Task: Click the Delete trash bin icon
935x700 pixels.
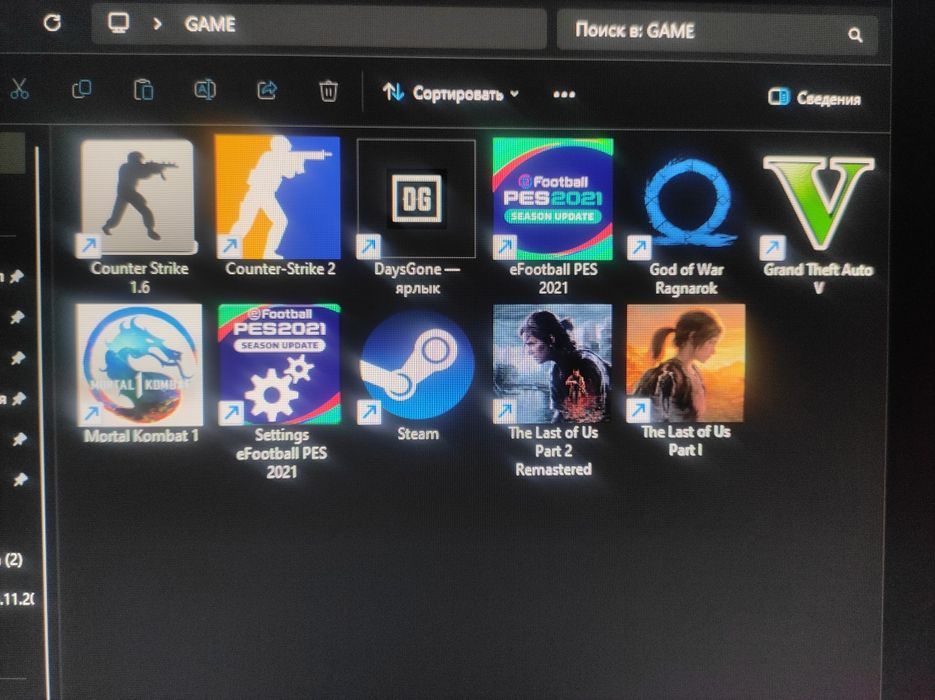Action: [329, 91]
